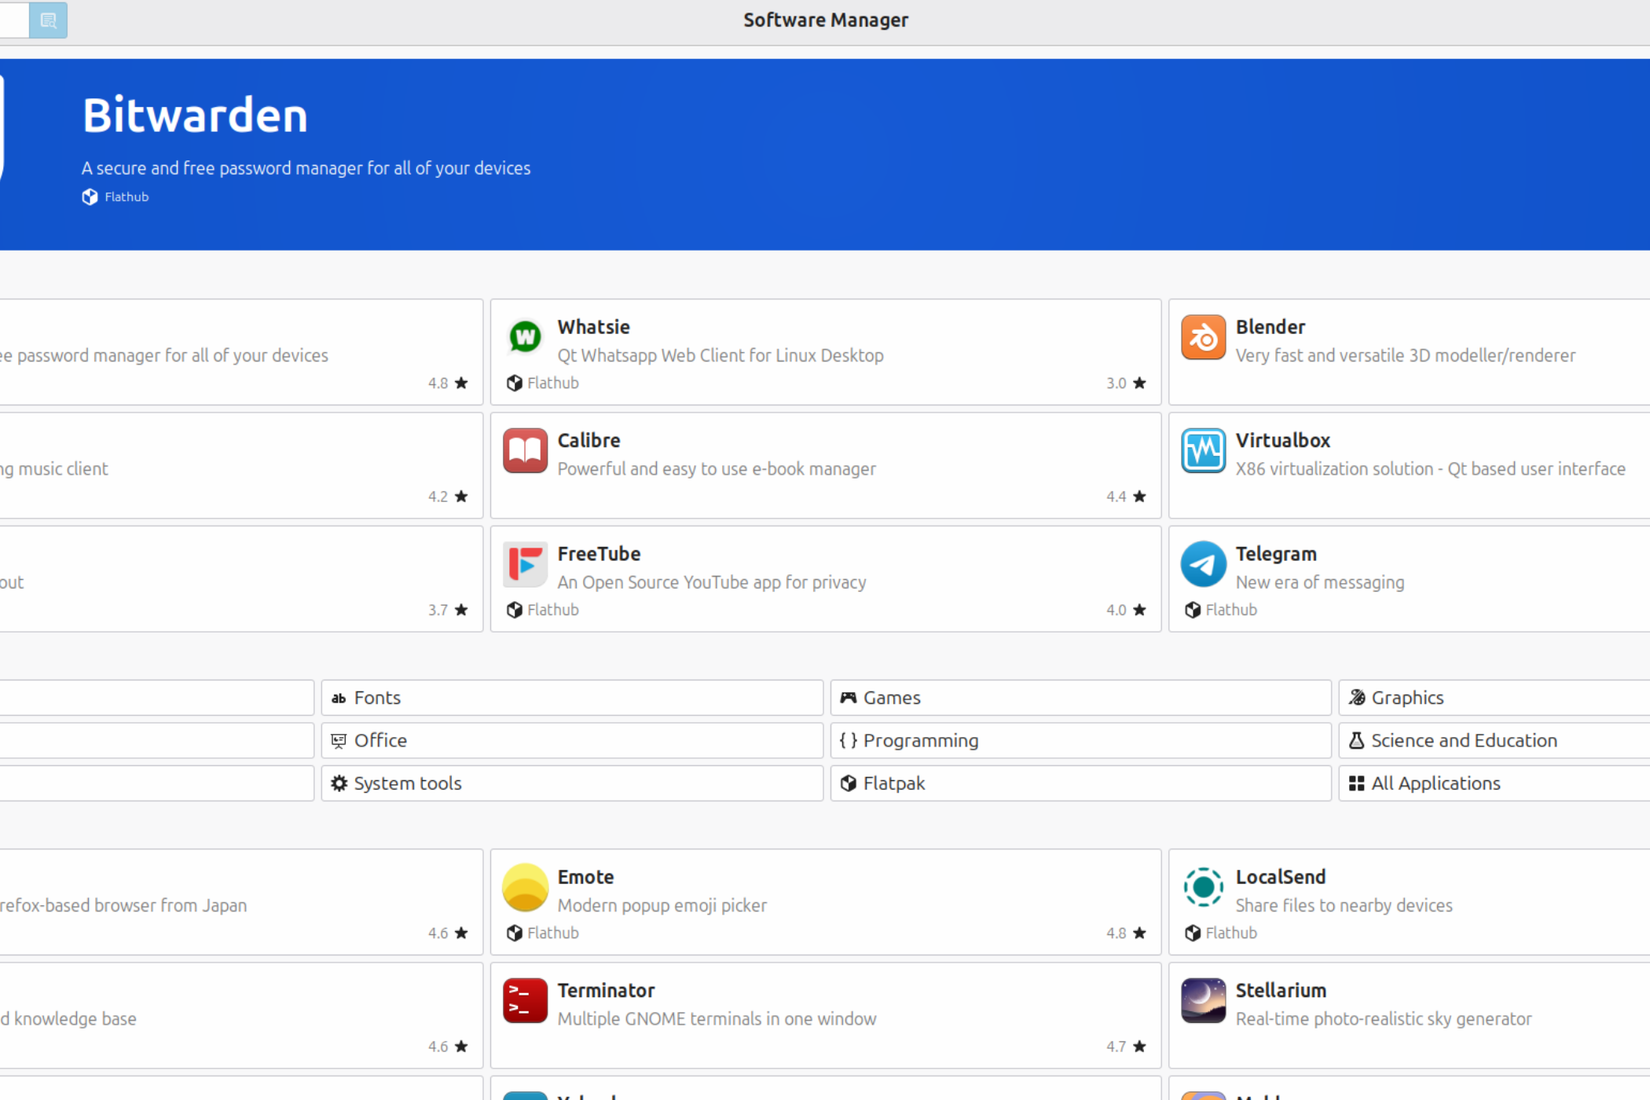This screenshot has width=1650, height=1100.
Task: Select the Stellarium night-sky icon
Action: point(1203,1001)
